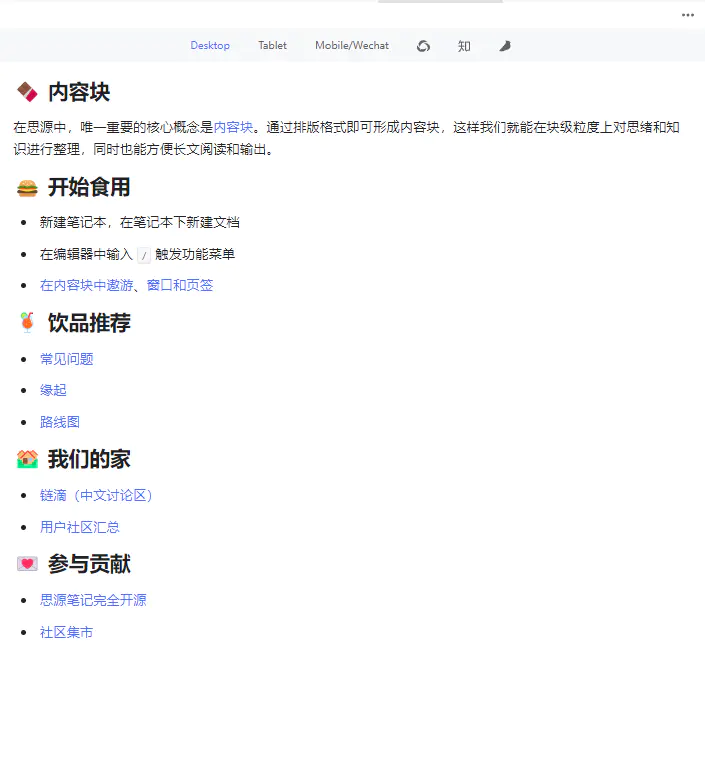The width and height of the screenshot is (705, 776).
Task: Click the Yuque feather copy icon
Action: 505,46
